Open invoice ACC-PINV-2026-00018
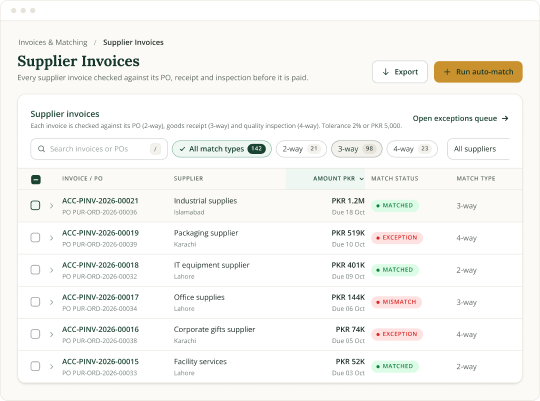This screenshot has height=401, width=540. tap(100, 265)
